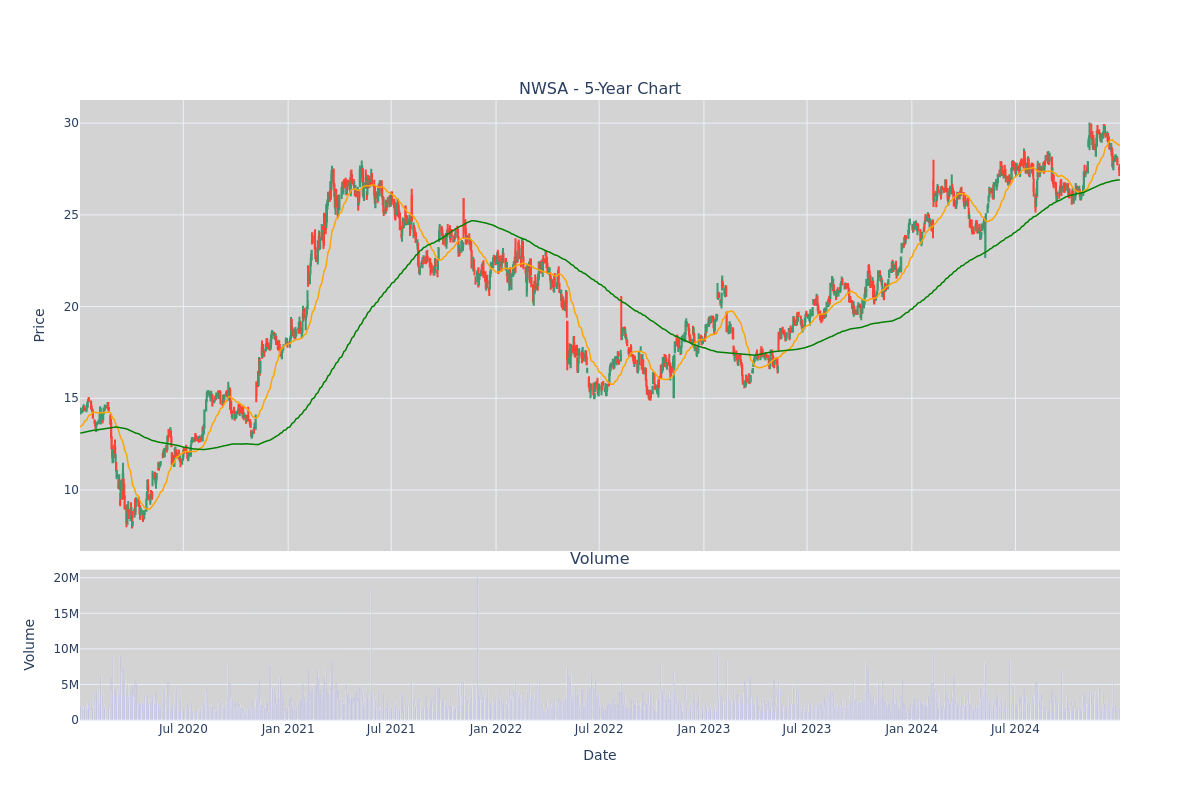Click the "Jul 2021" date tick
The height and width of the screenshot is (800, 1200).
(x=391, y=729)
